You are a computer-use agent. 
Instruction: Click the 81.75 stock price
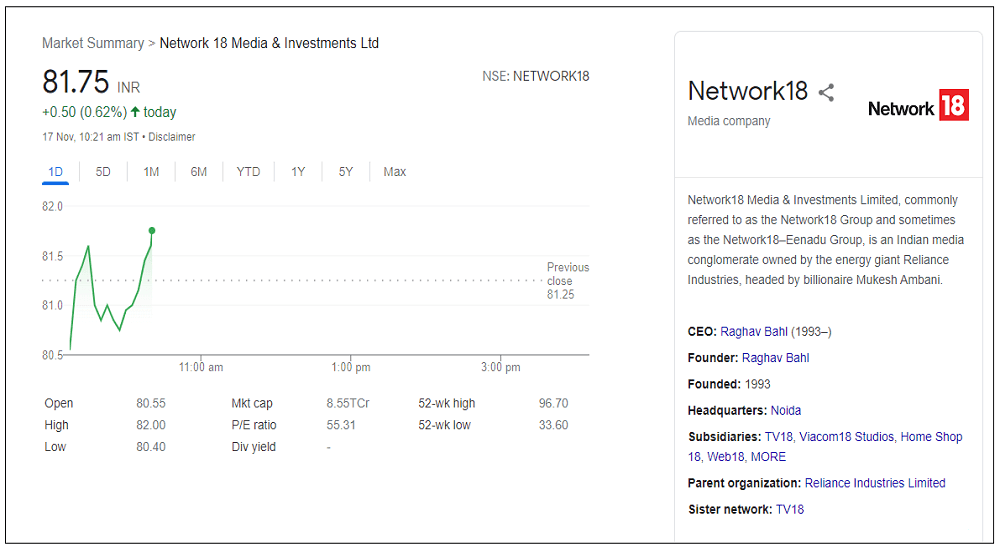[x=76, y=82]
